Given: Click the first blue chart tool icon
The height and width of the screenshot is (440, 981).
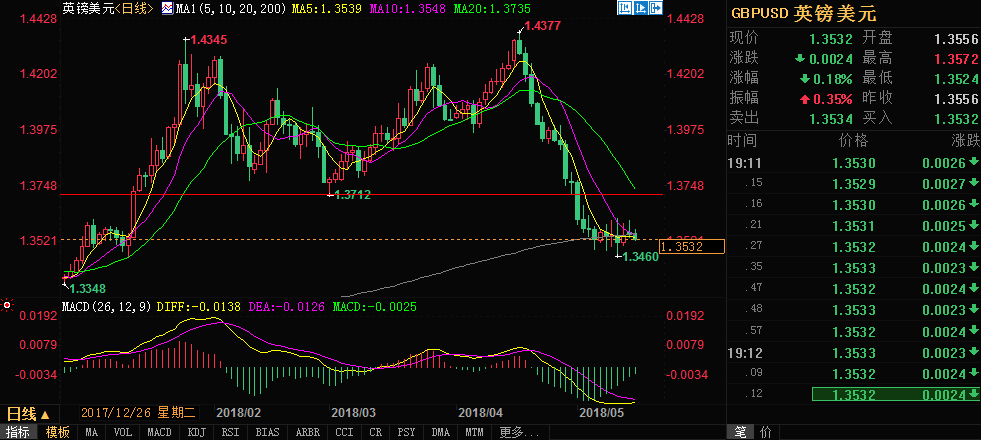Looking at the screenshot, I should 626,9.
